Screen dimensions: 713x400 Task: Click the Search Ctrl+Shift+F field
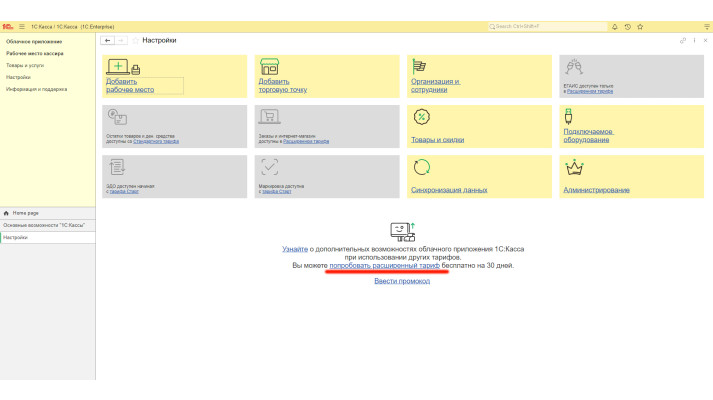point(547,27)
